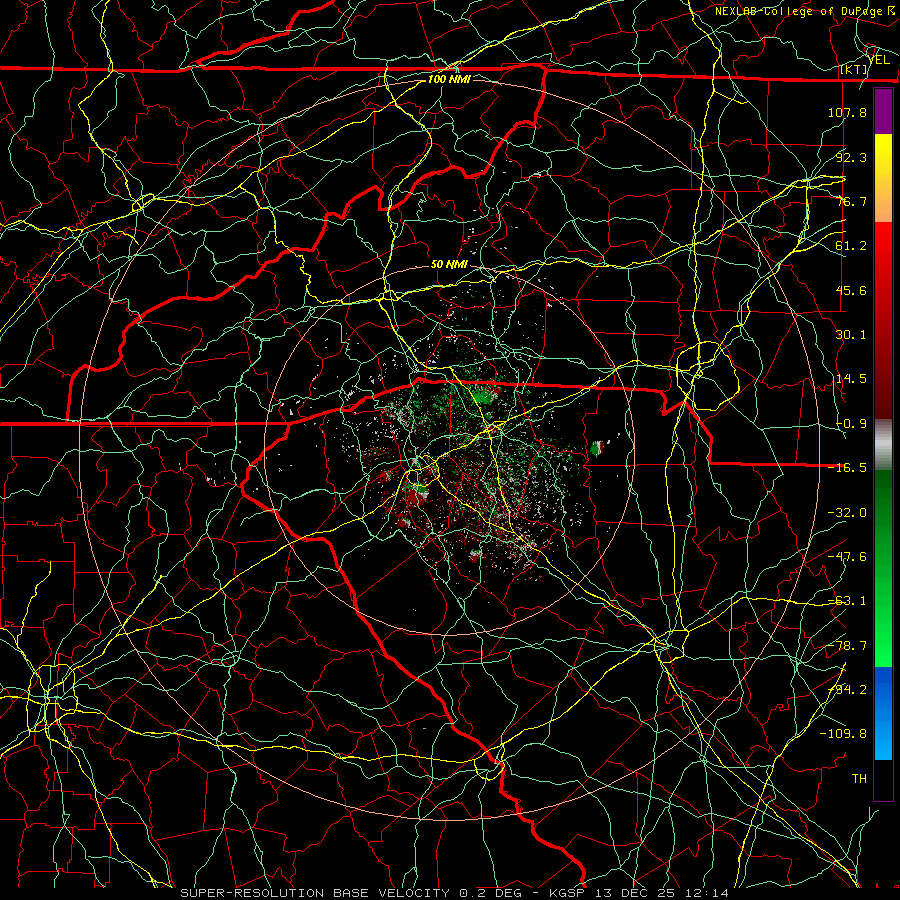Click the [KT] units label

pos(854,69)
